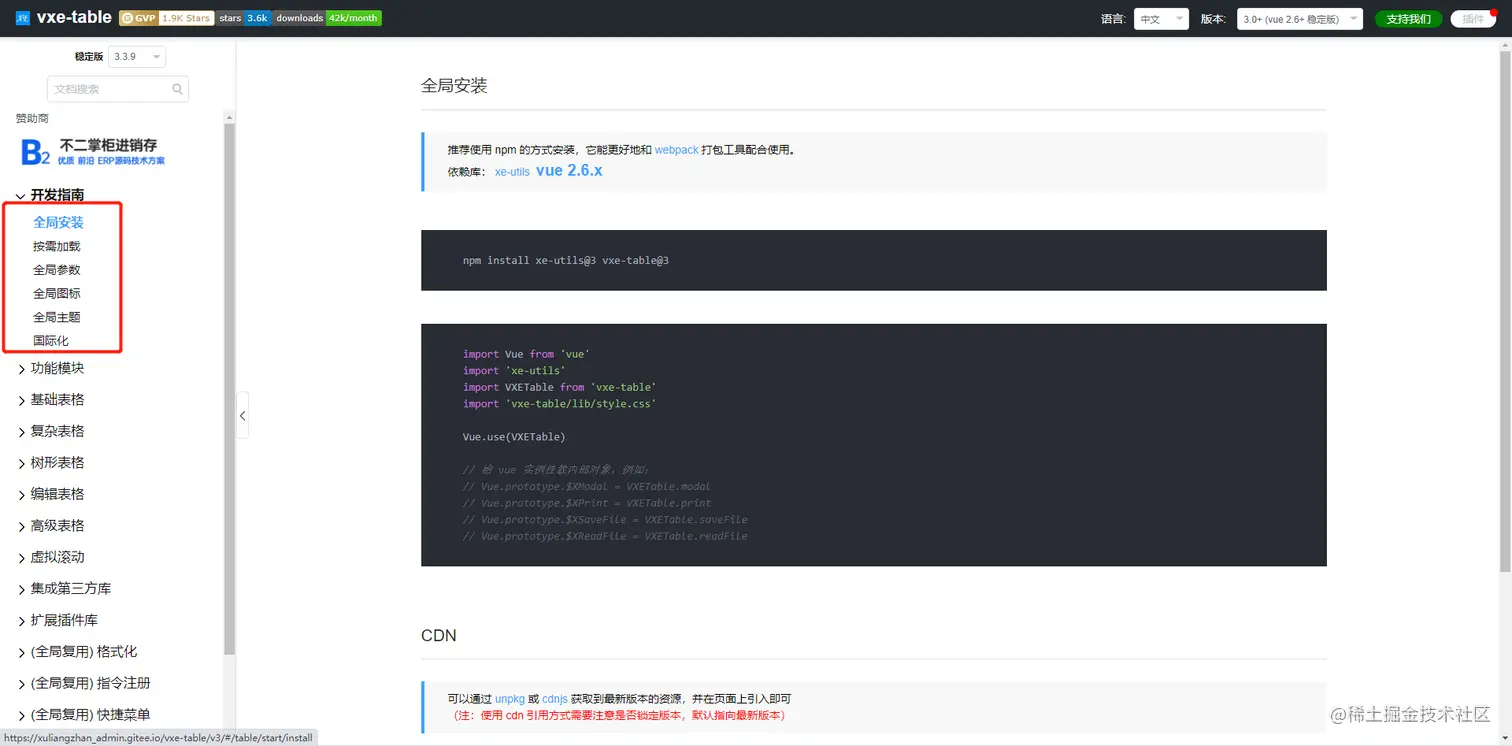Open the 版本 version dropdown

(1300, 19)
